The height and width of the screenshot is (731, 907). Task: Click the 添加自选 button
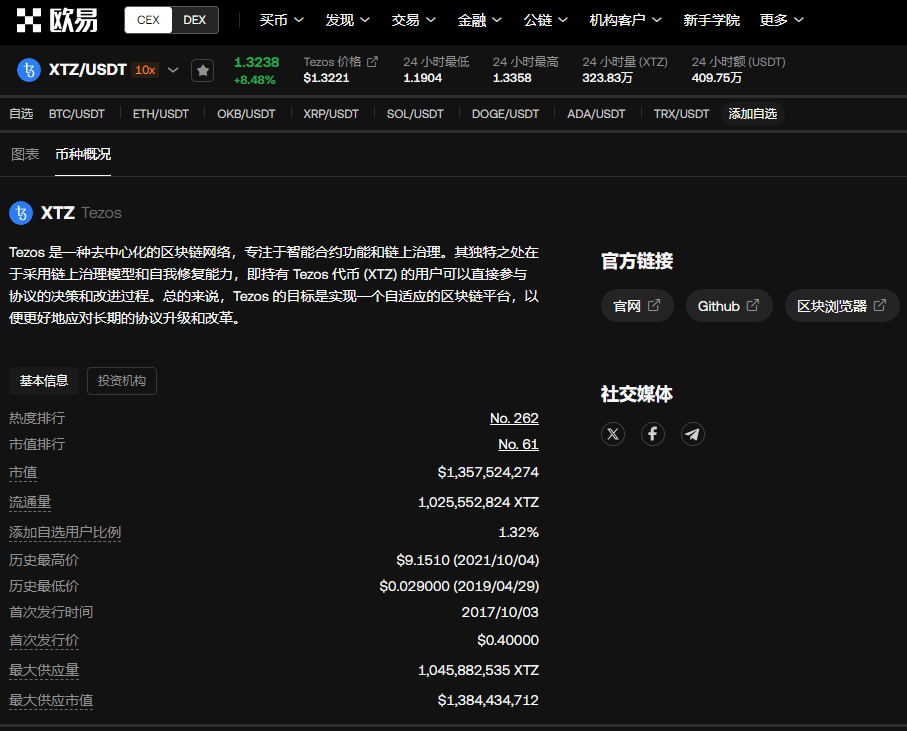752,114
